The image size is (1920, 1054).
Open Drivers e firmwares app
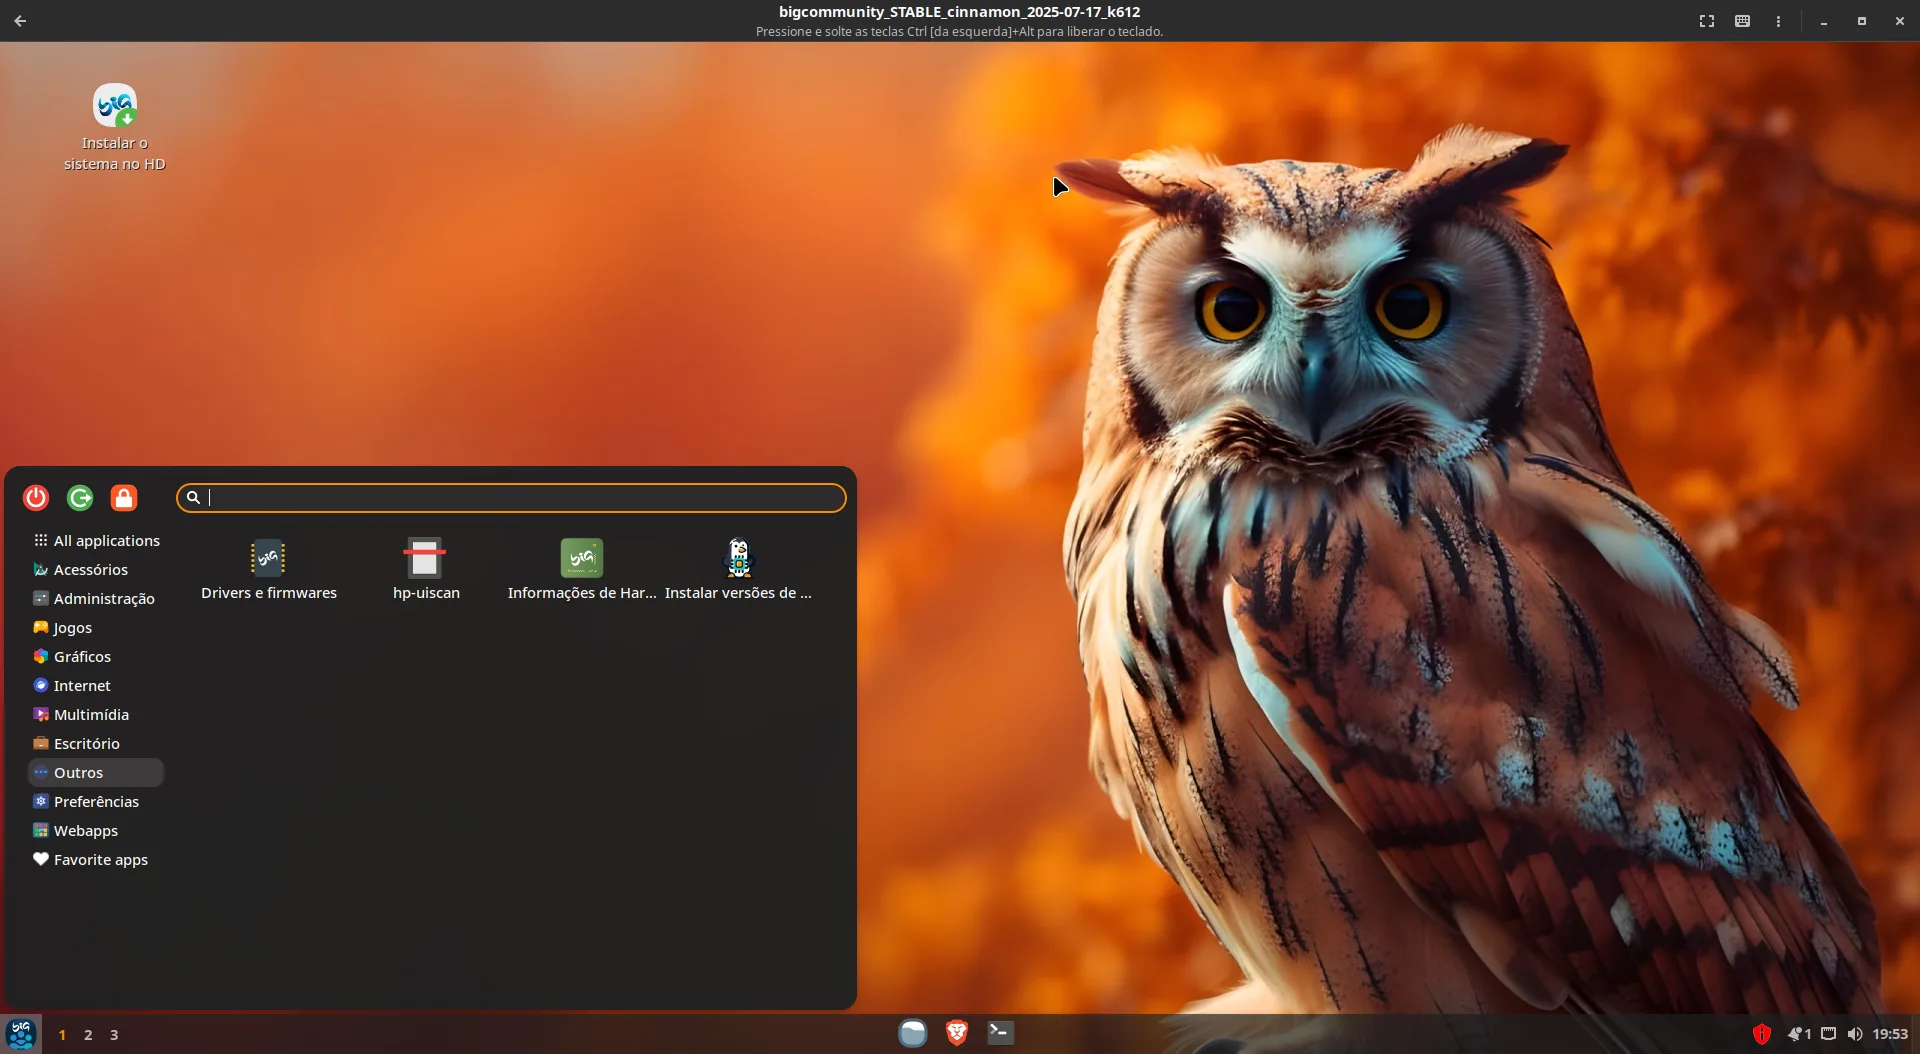[268, 570]
